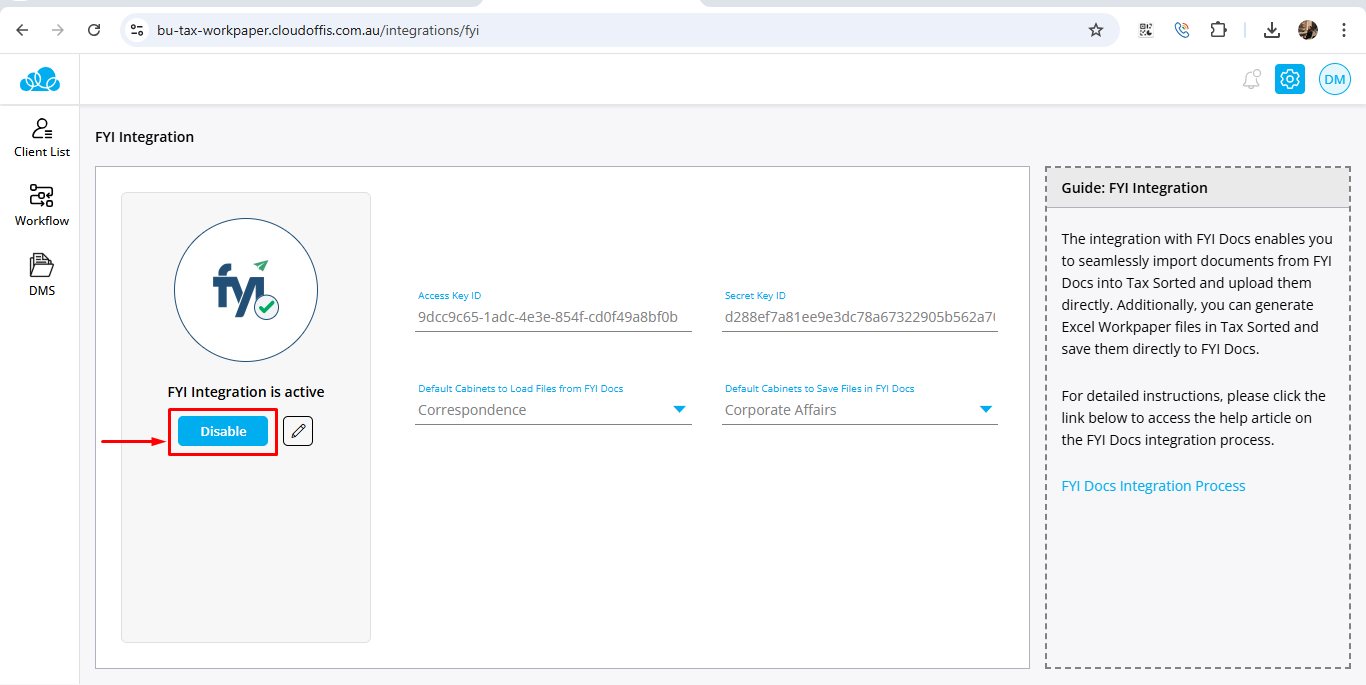The image size is (1366, 685).
Task: Open the Correspondence cabinet dropdown
Action: point(553,410)
